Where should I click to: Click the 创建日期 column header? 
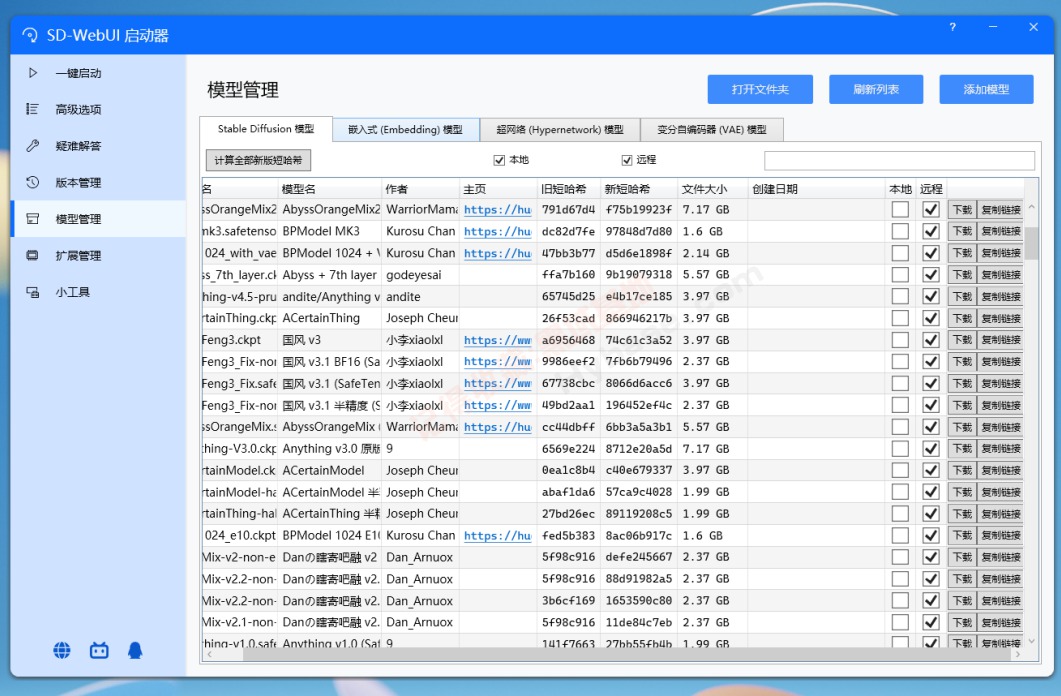point(817,189)
